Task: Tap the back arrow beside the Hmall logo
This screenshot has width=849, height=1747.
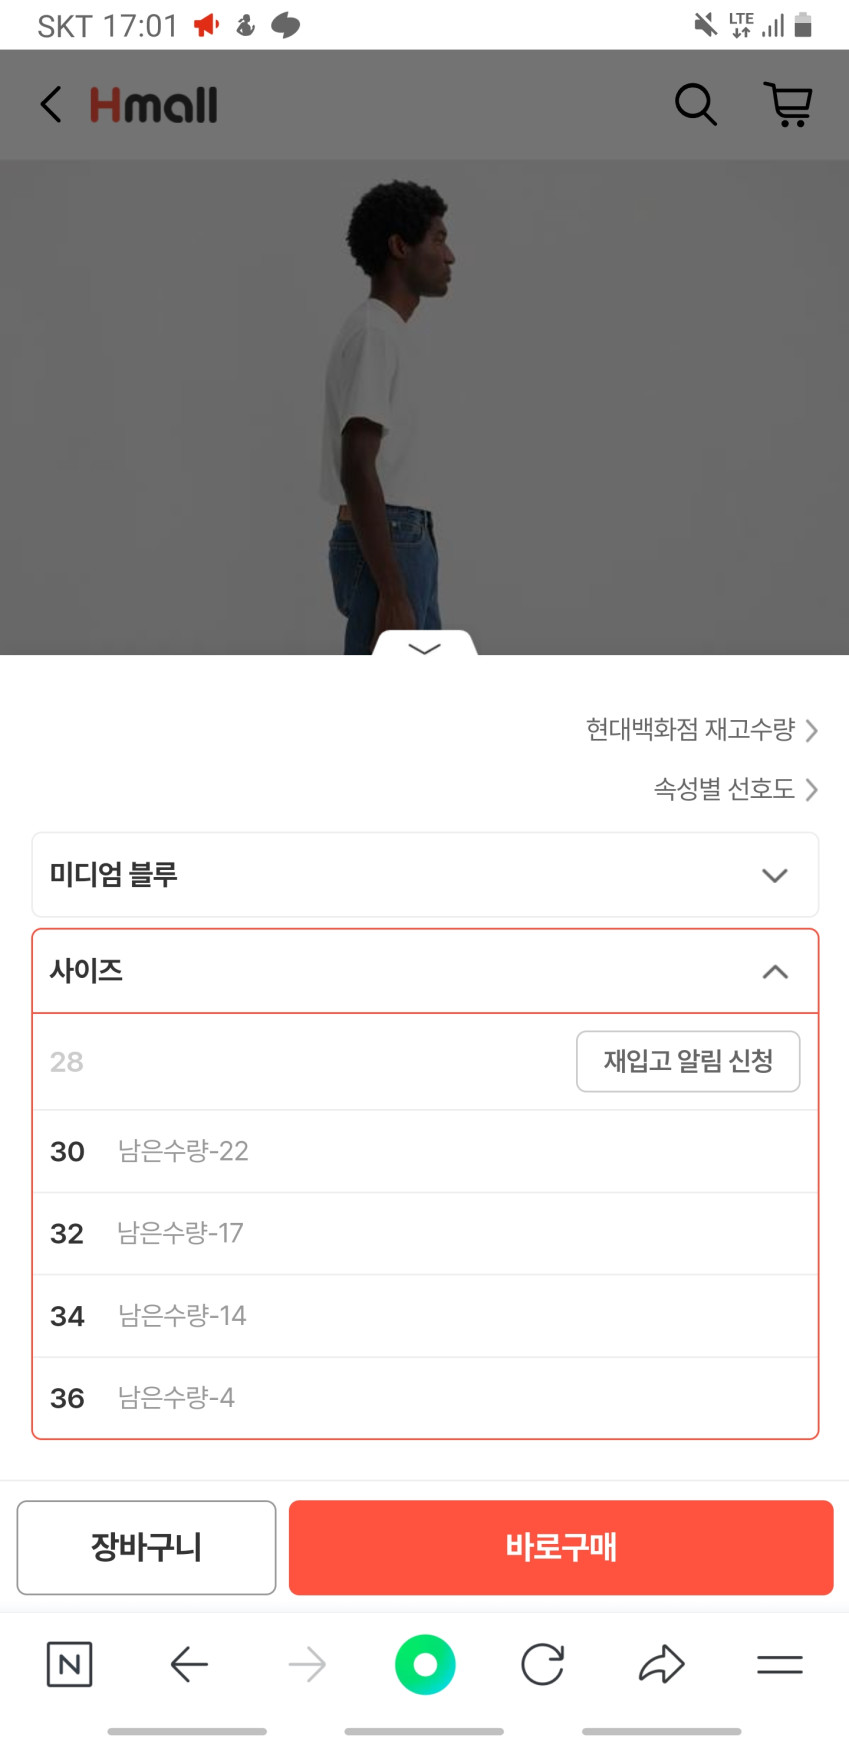Action: pyautogui.click(x=51, y=104)
